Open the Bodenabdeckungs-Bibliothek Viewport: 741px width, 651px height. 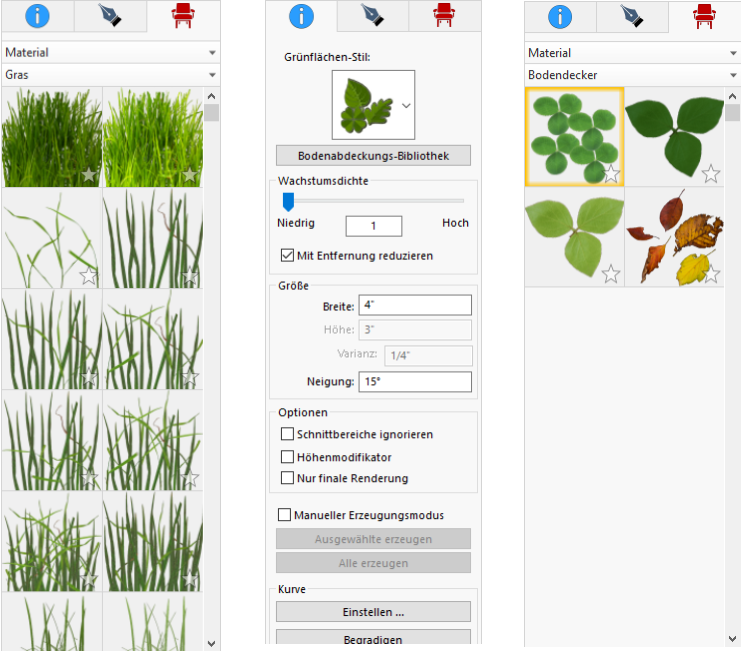tap(373, 156)
